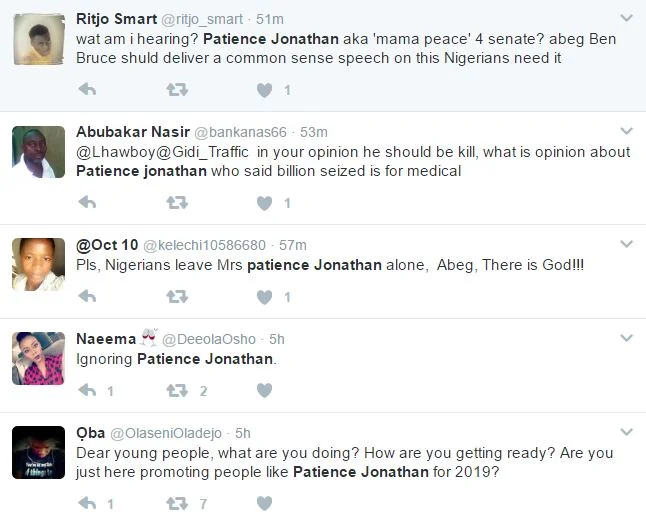Retweet Ritjo Smart's tweet
This screenshot has height=522, width=646.
pos(176,90)
